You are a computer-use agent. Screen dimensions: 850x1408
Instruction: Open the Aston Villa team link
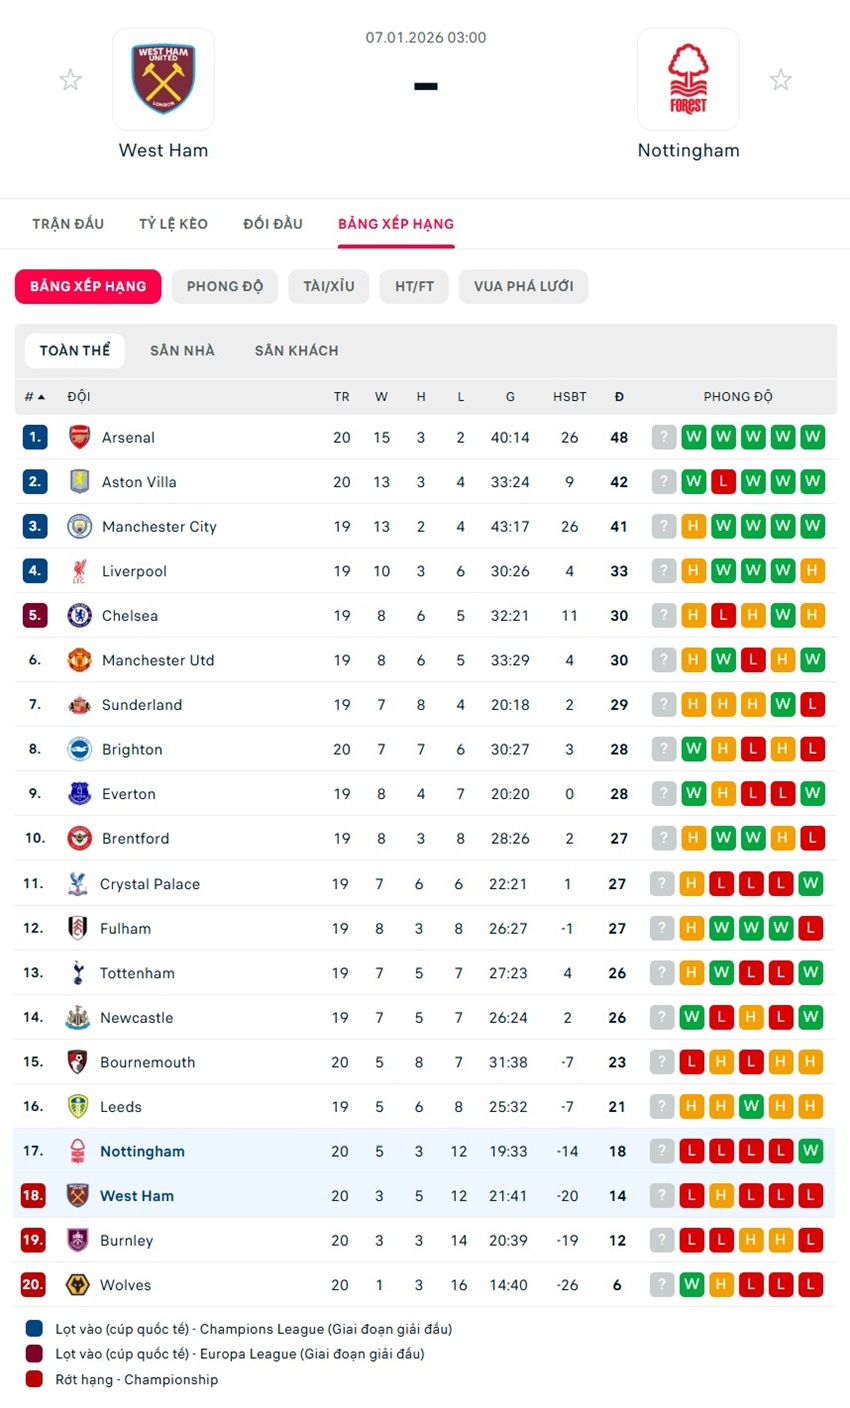point(139,482)
